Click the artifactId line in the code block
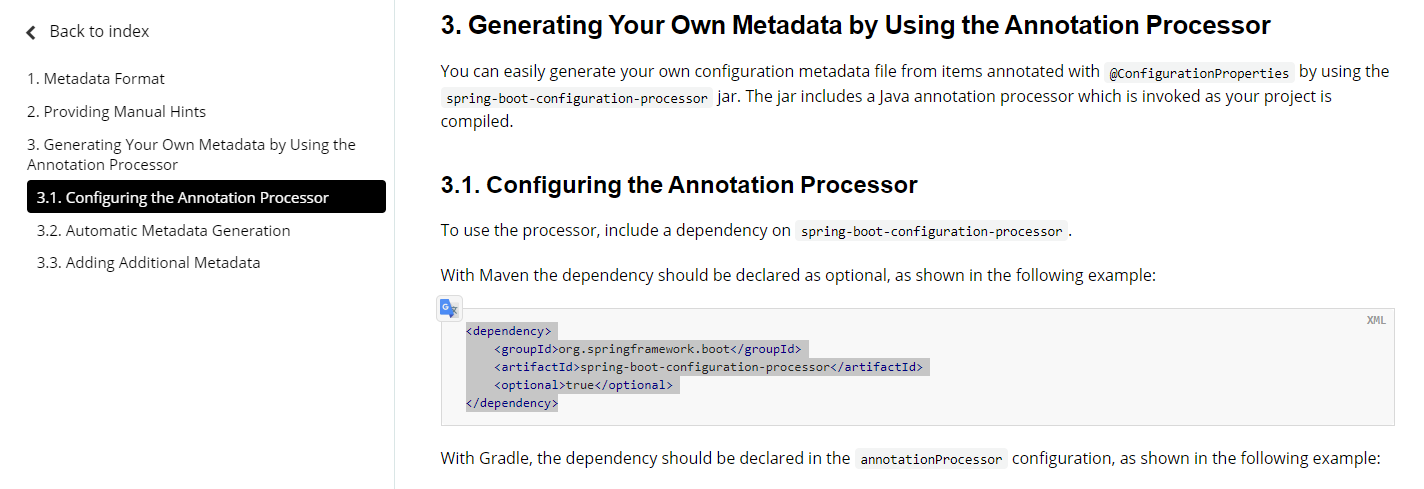The height and width of the screenshot is (489, 1424). pos(708,367)
